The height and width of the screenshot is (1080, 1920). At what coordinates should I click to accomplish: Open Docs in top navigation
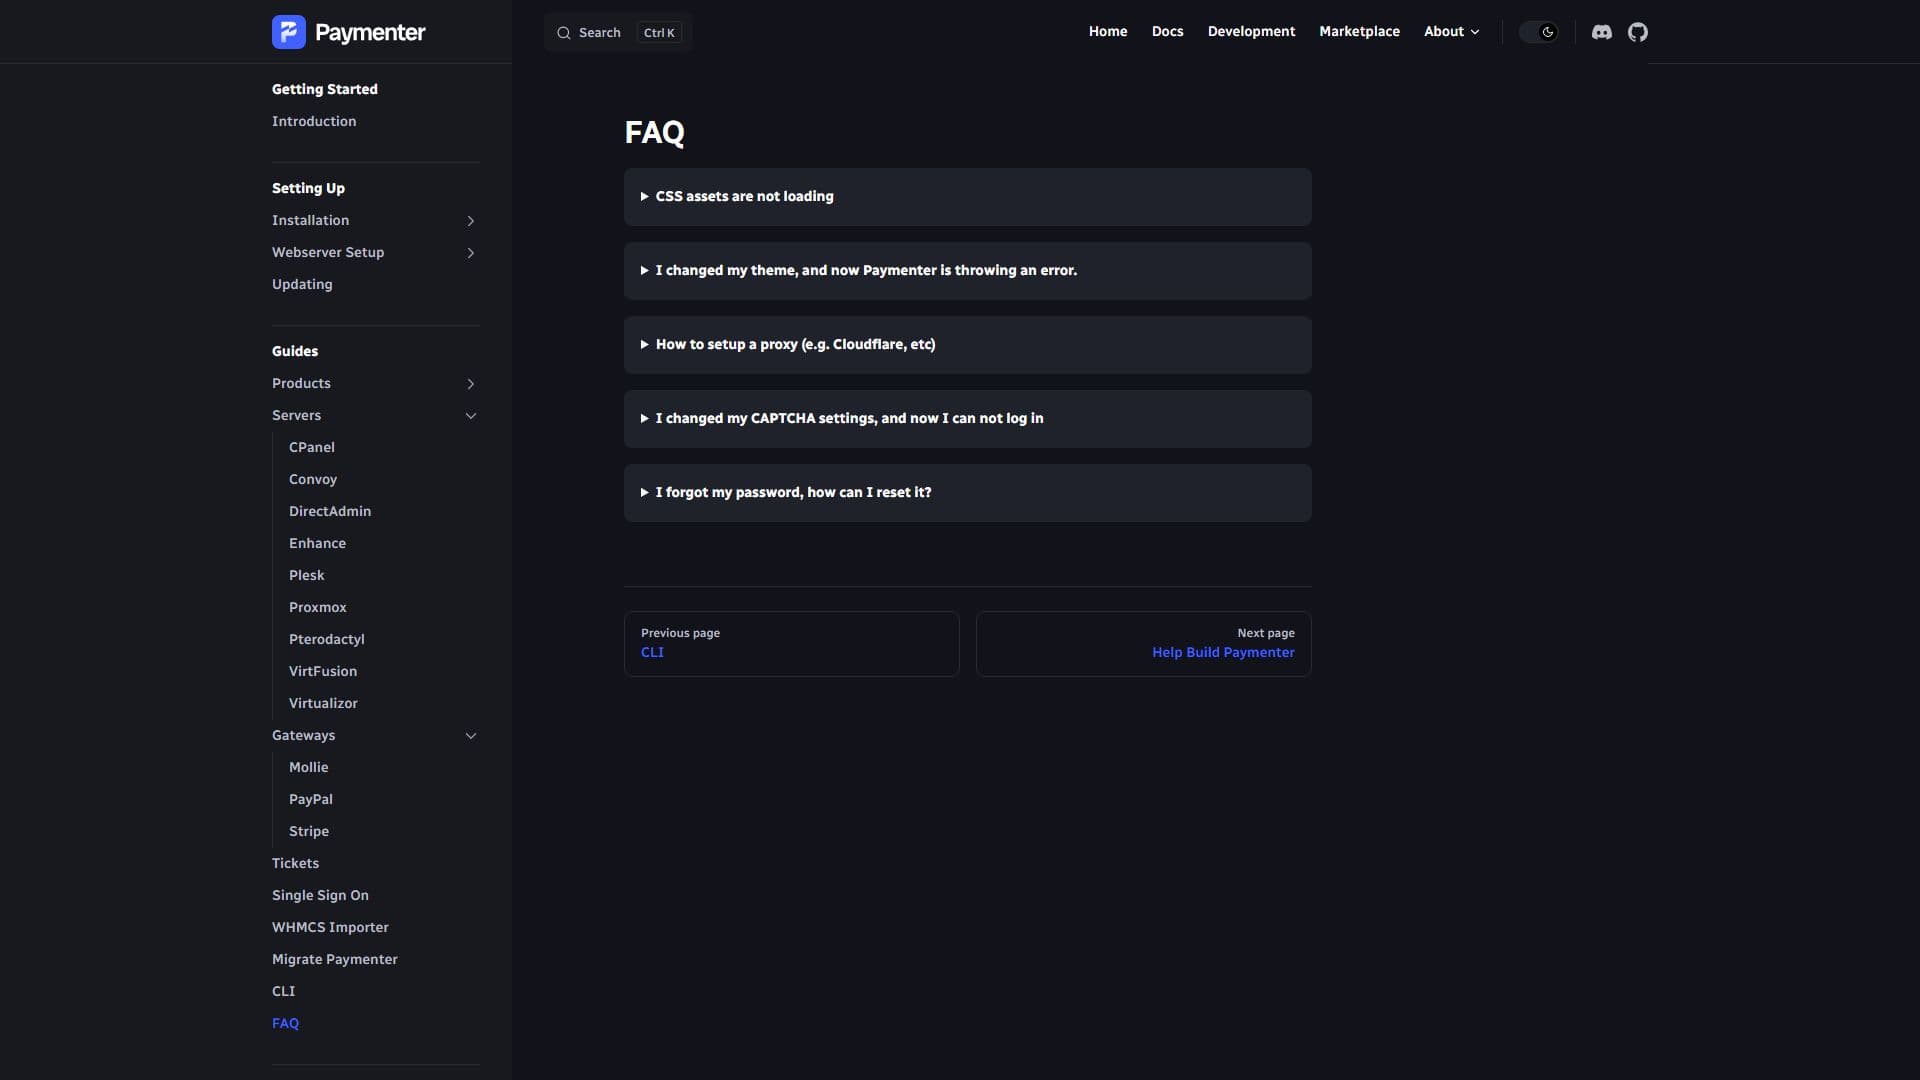[x=1167, y=32]
